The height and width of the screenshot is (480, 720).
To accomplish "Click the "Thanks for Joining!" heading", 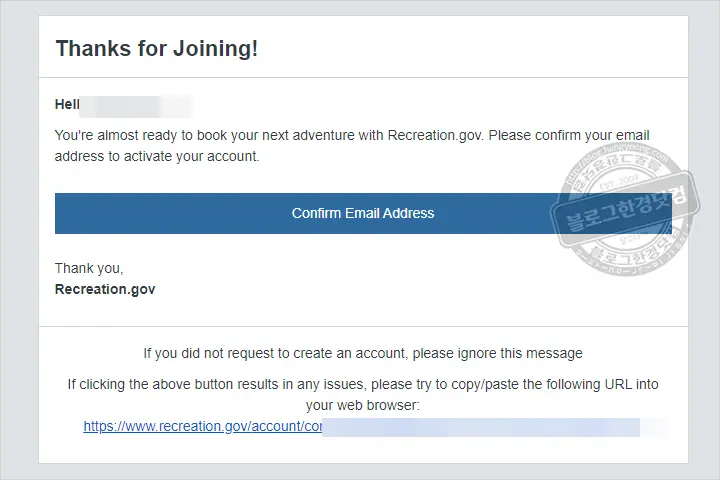I will pyautogui.click(x=157, y=48).
